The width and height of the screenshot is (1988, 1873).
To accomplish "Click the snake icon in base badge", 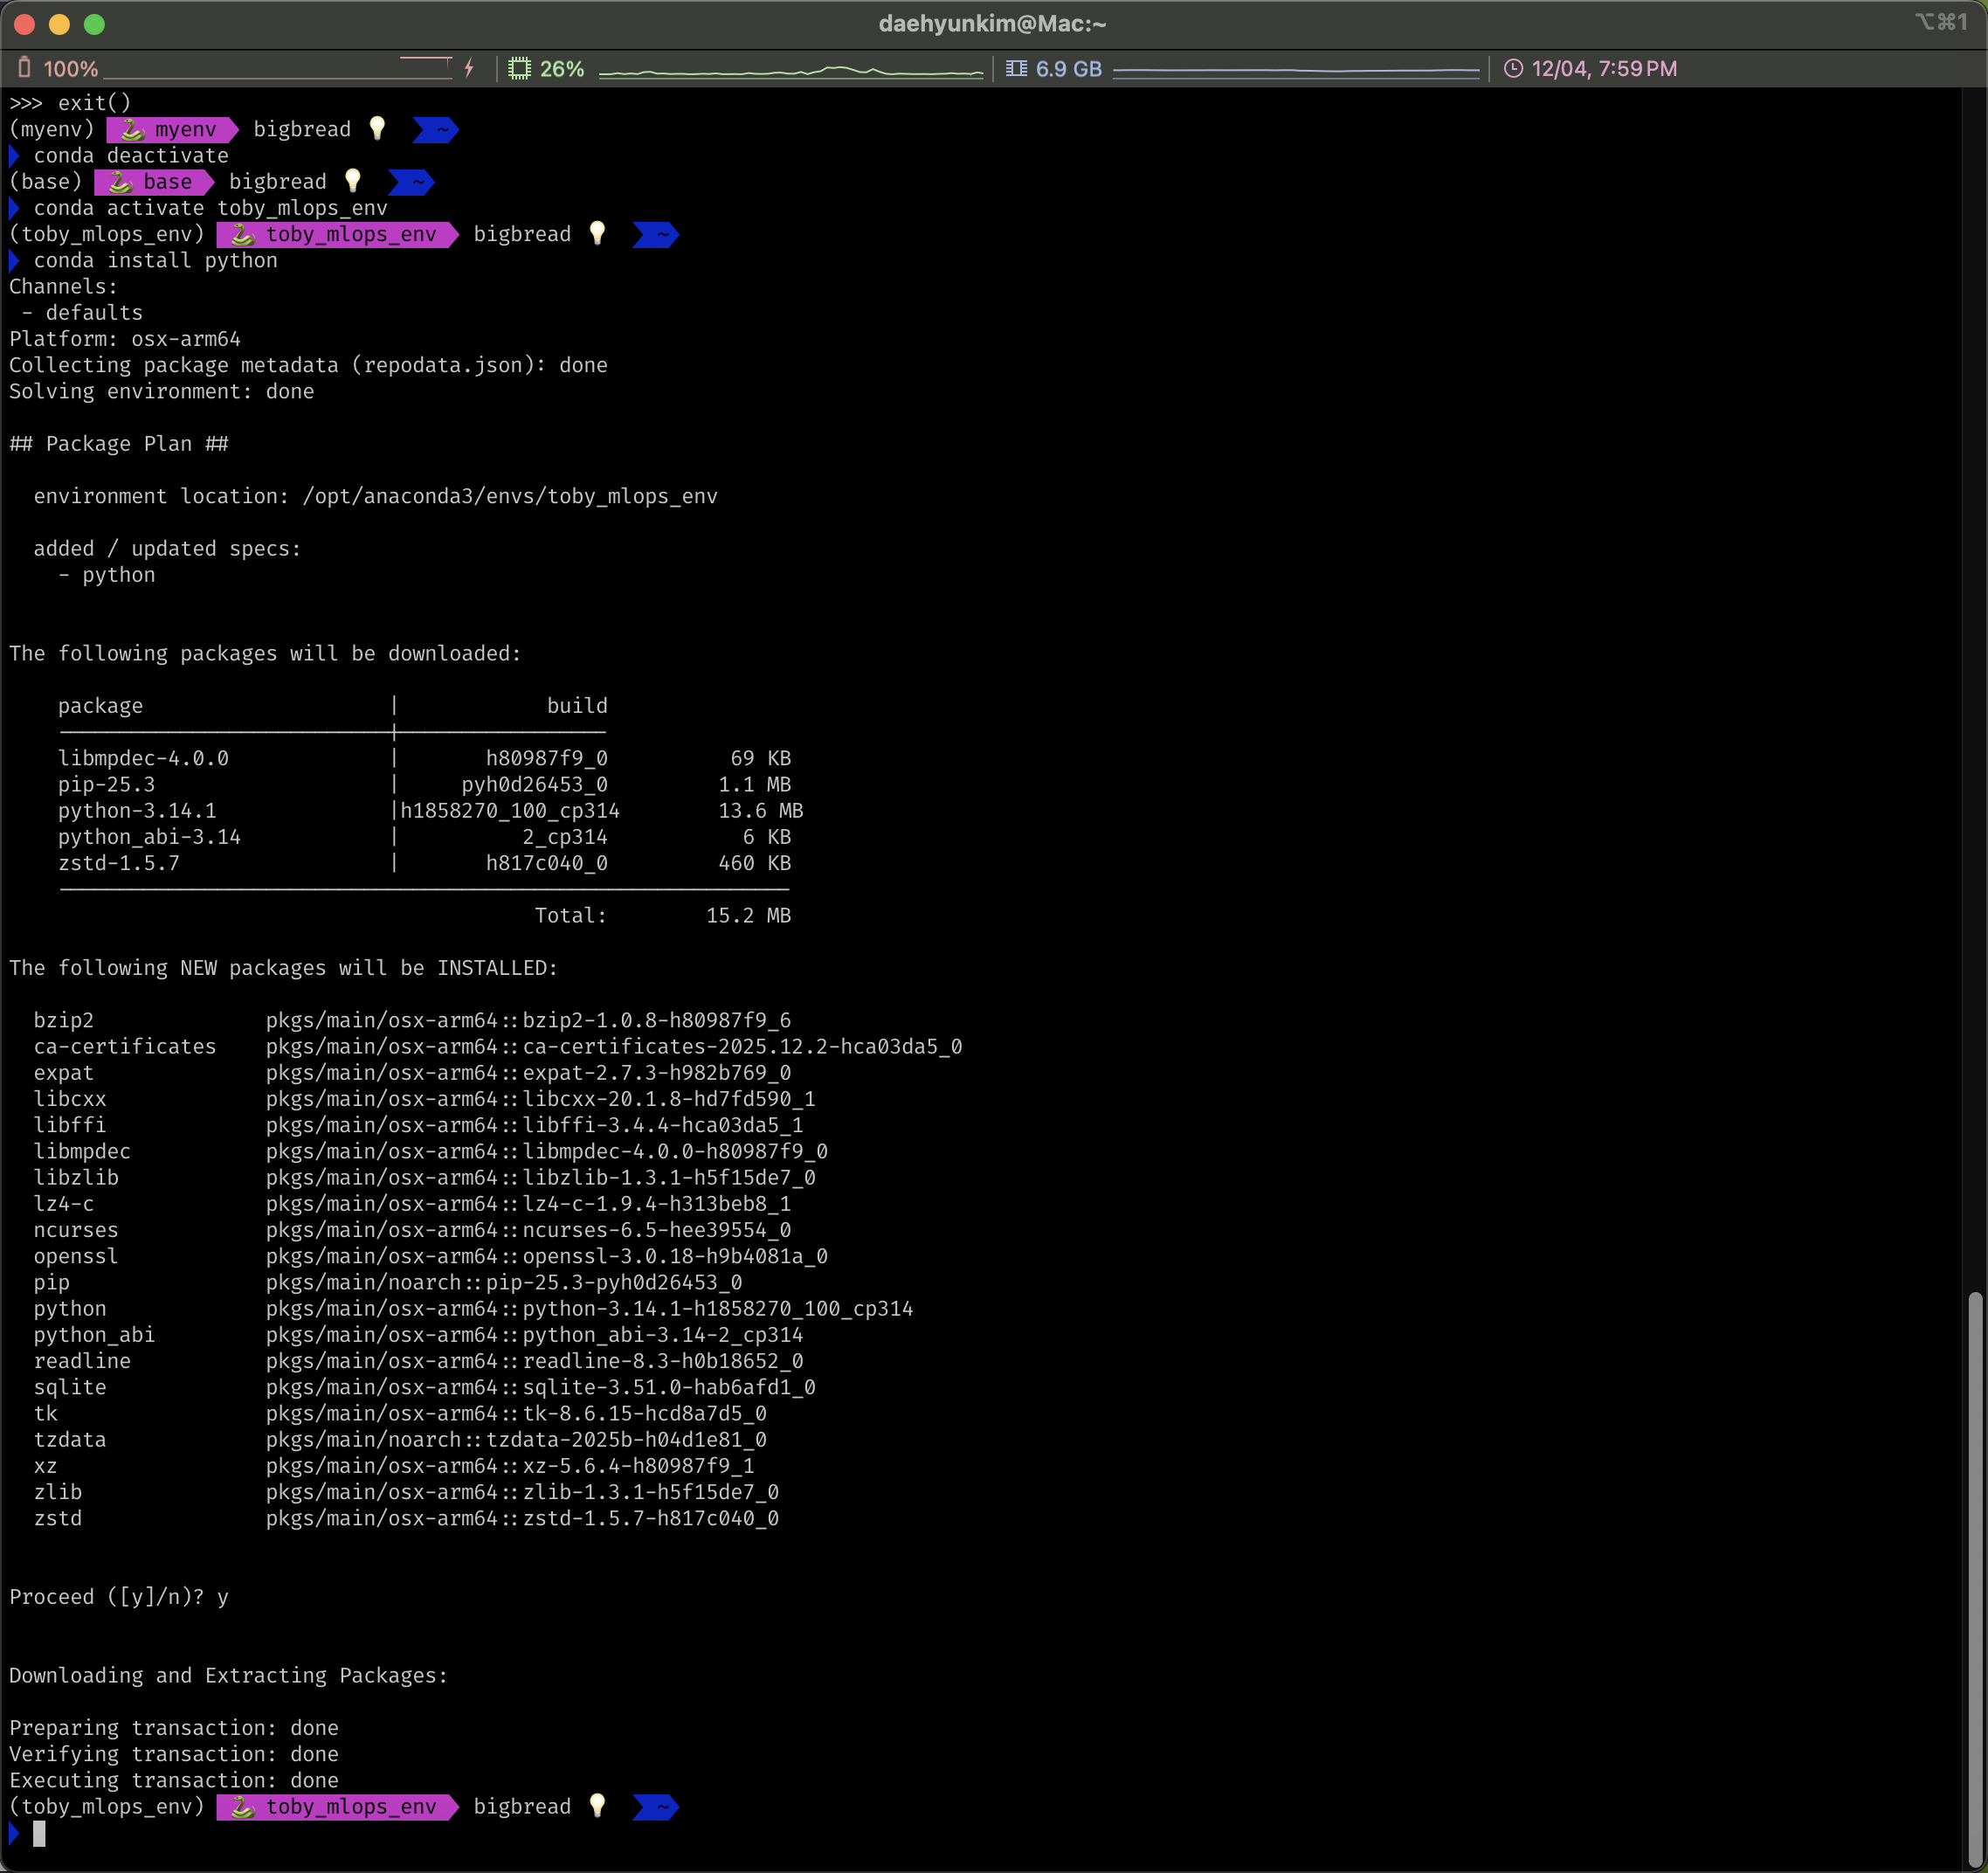I will tap(120, 182).
